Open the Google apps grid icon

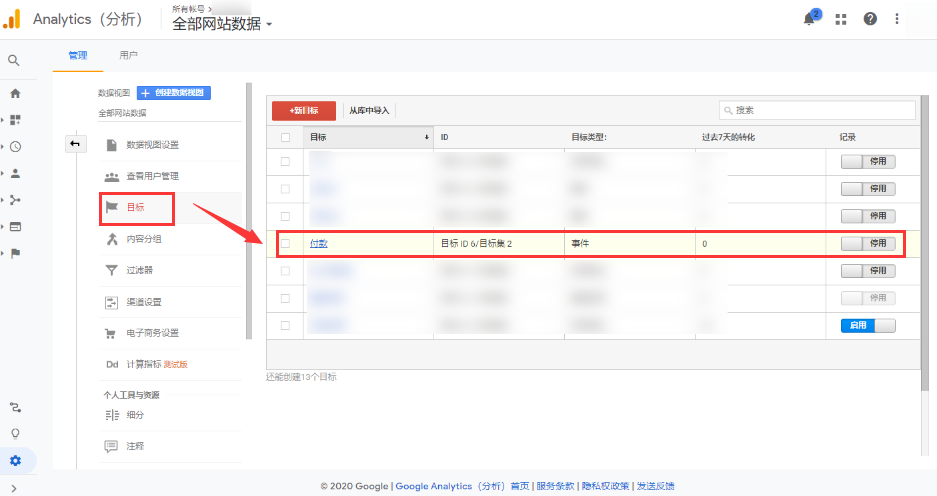pyautogui.click(x=841, y=19)
